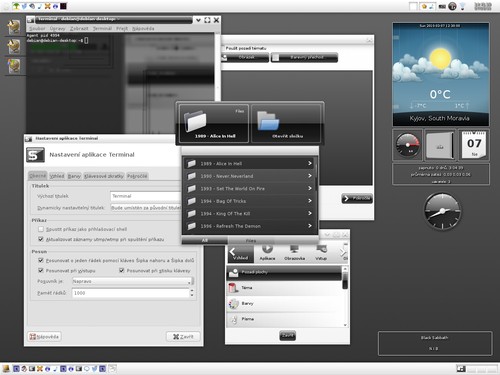Toggle Posunovat o jeden řádek checkbox

[41, 260]
